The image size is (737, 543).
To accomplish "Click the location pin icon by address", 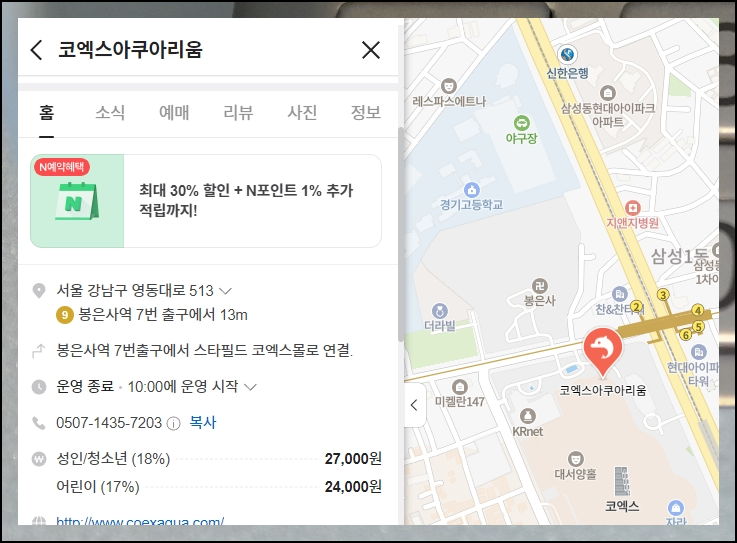I will [x=39, y=291].
